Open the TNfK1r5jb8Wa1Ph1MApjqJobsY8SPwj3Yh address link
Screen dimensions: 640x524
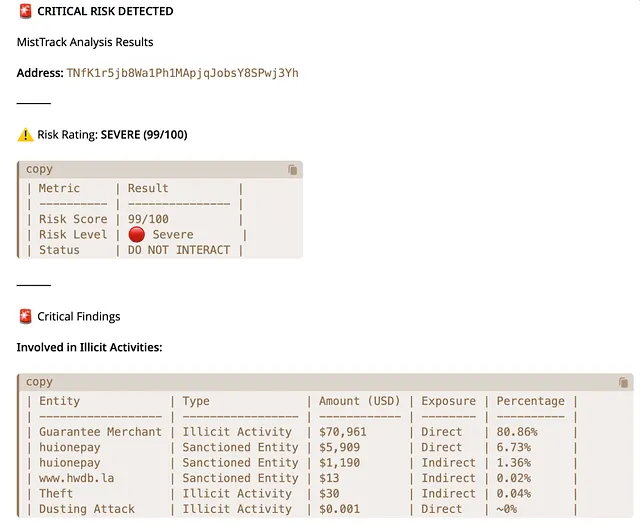coord(182,73)
